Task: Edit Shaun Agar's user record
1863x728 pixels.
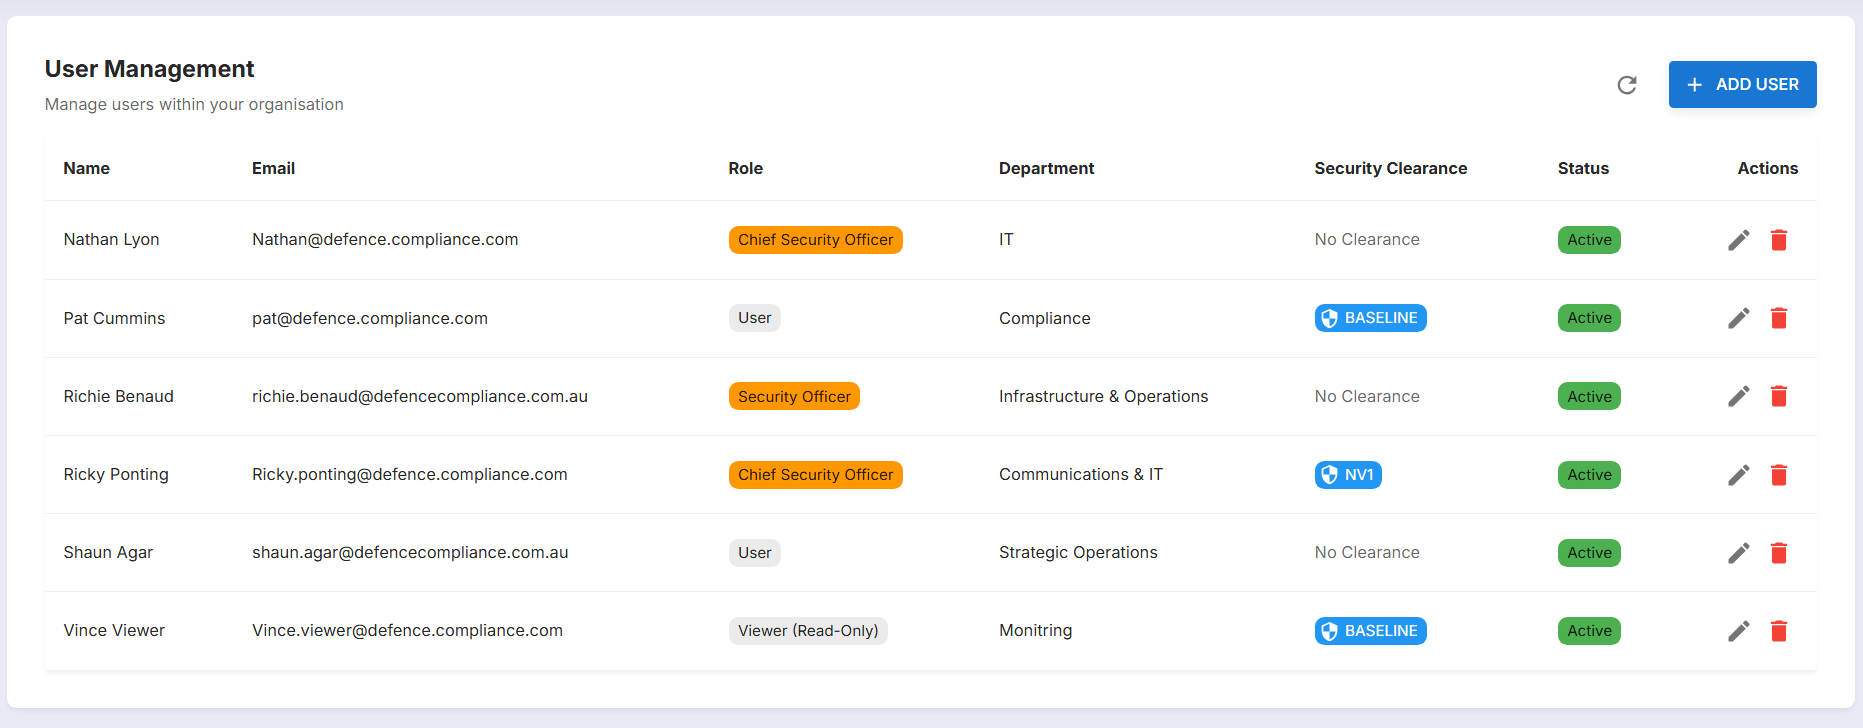Action: (x=1739, y=553)
